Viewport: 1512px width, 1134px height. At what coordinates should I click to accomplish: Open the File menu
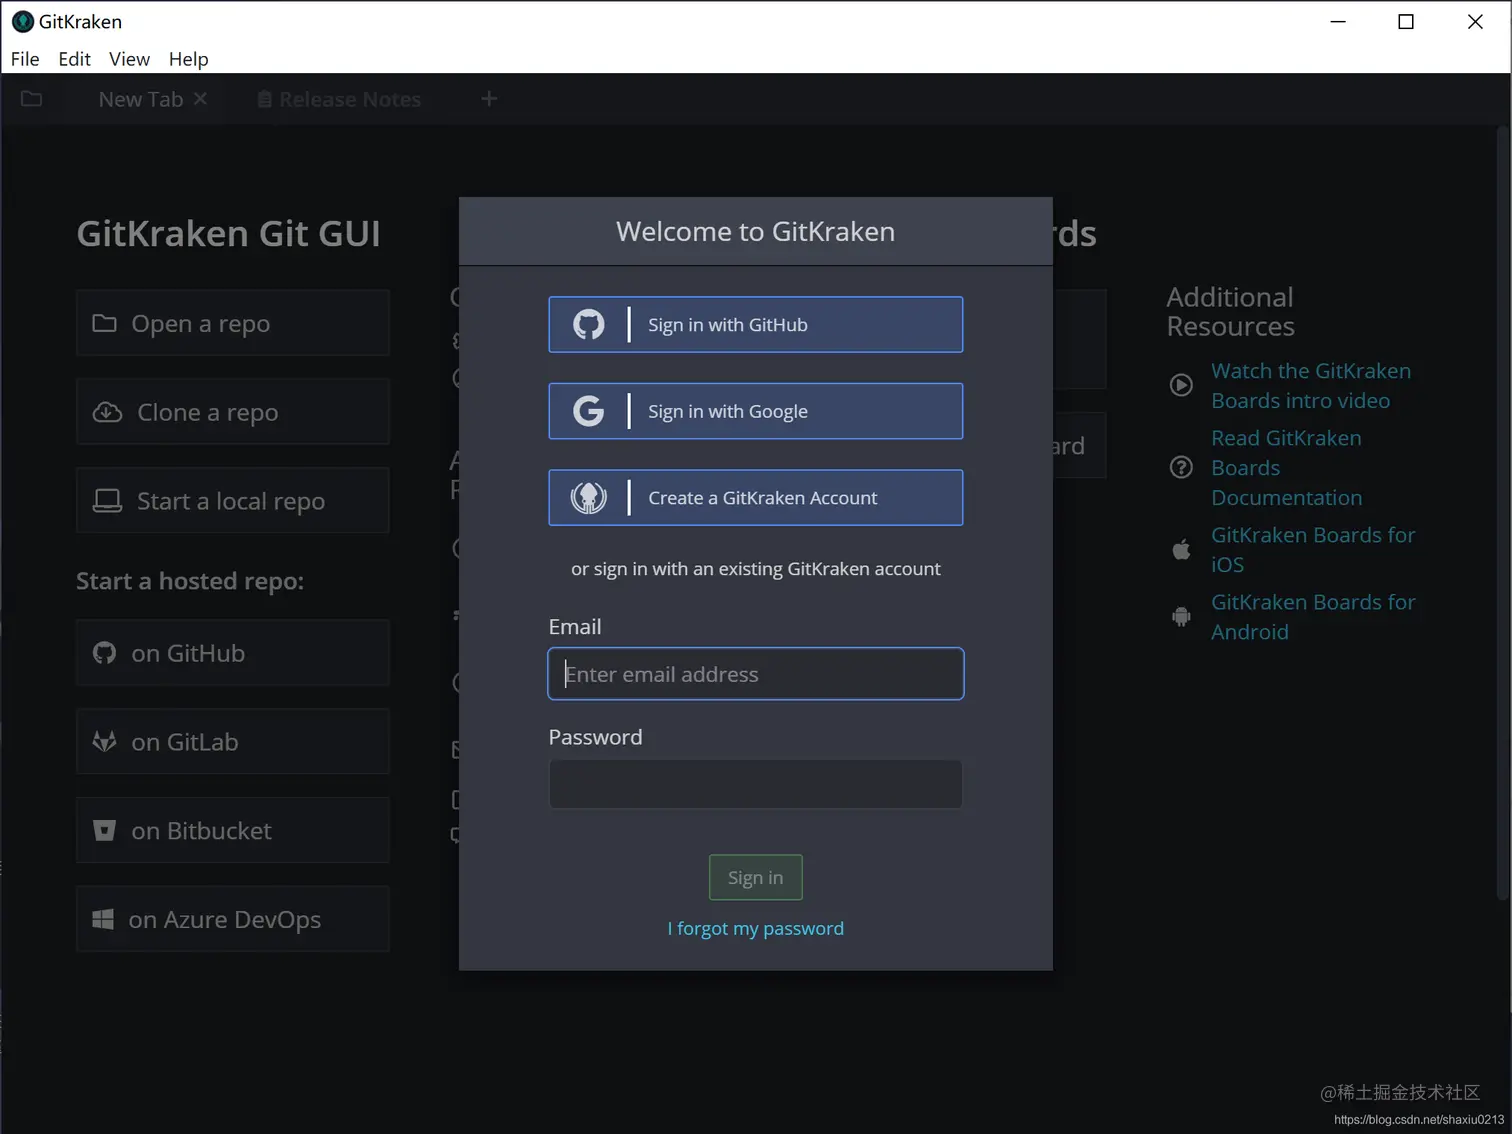point(25,59)
